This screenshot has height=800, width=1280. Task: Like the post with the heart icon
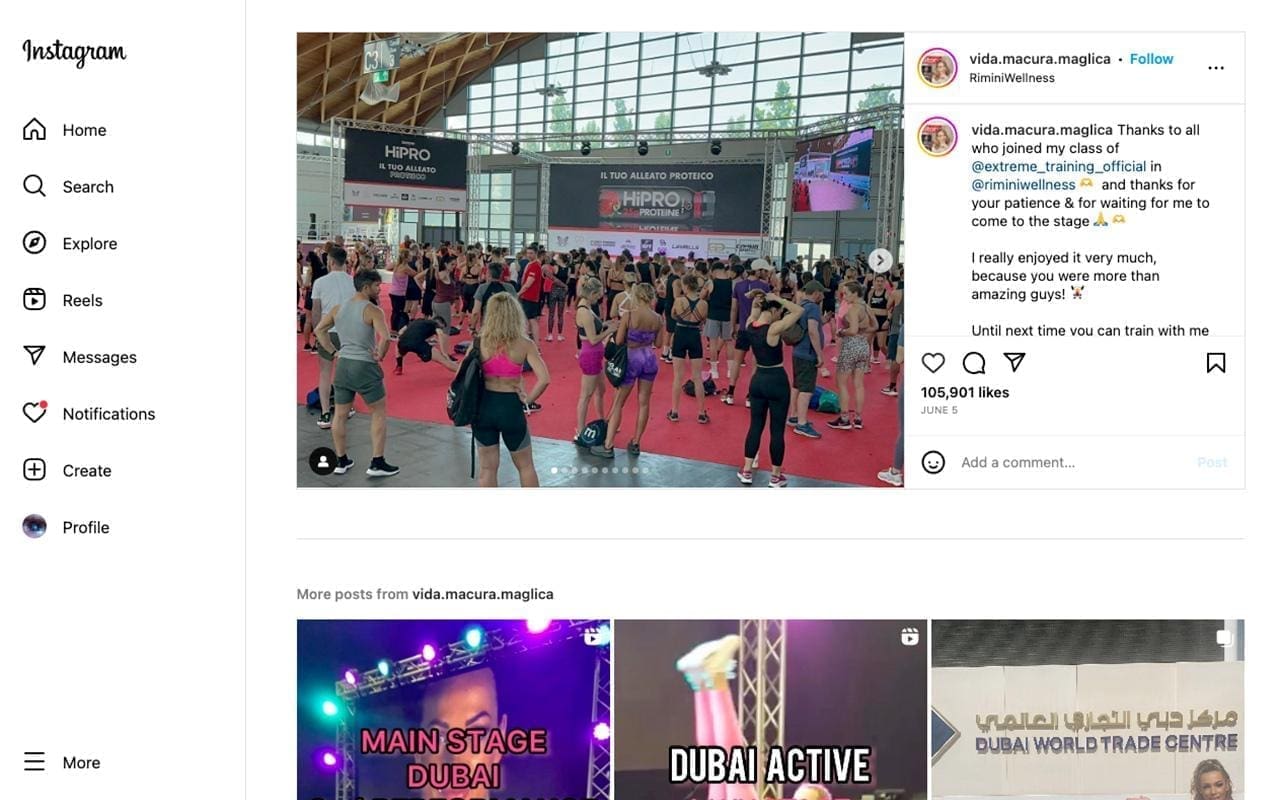point(933,363)
